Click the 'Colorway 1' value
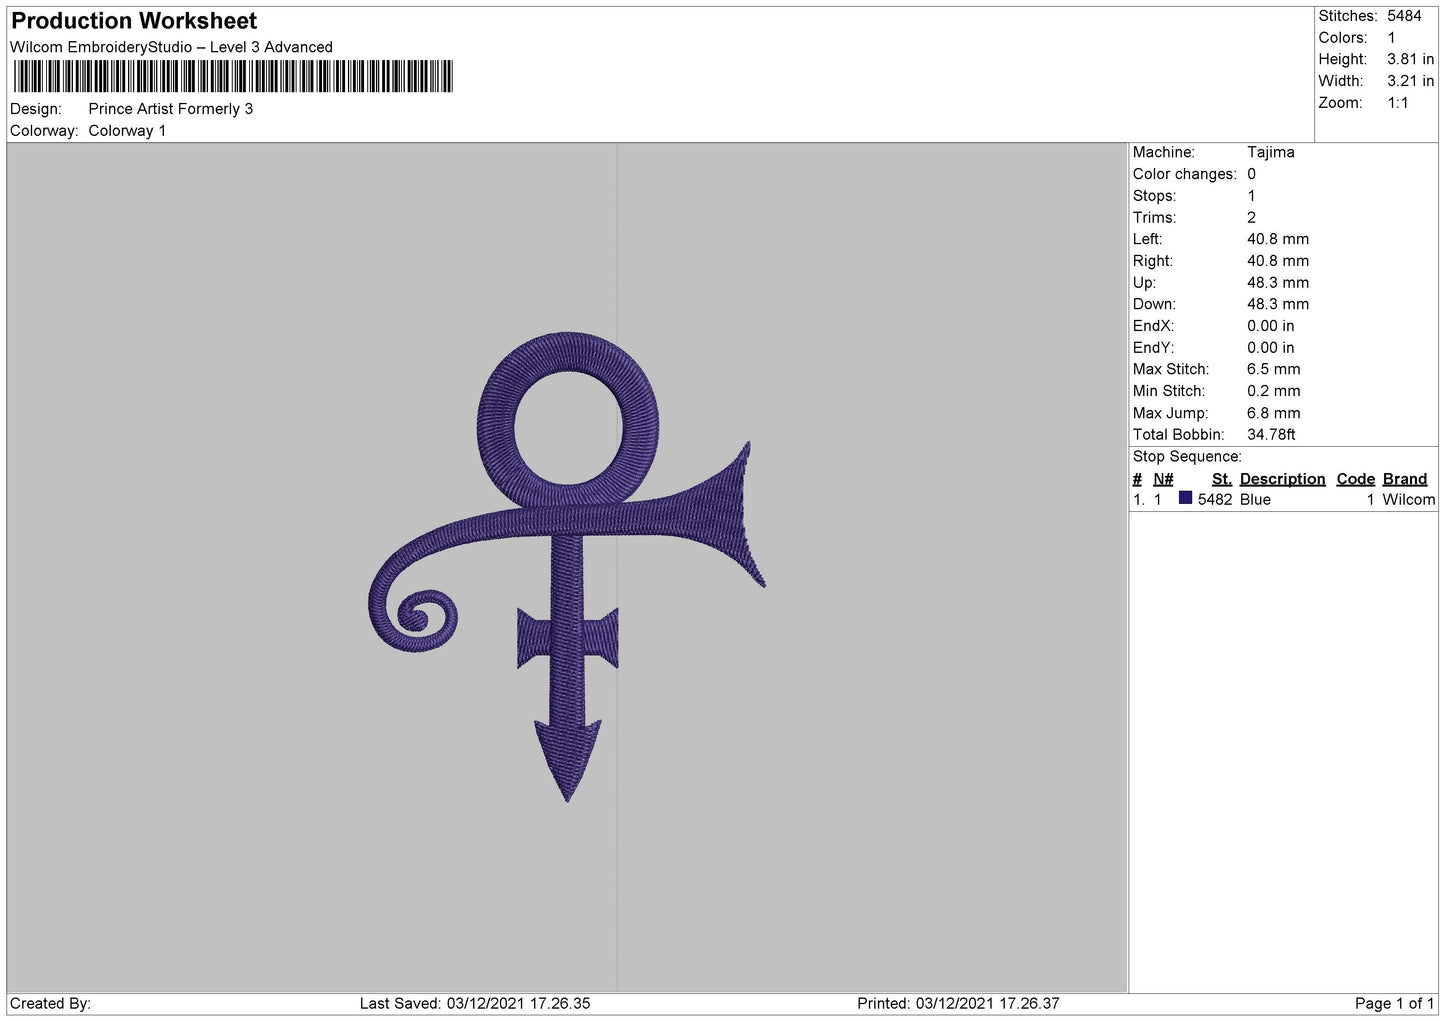Image resolution: width=1445 pixels, height=1021 pixels. 127,131
